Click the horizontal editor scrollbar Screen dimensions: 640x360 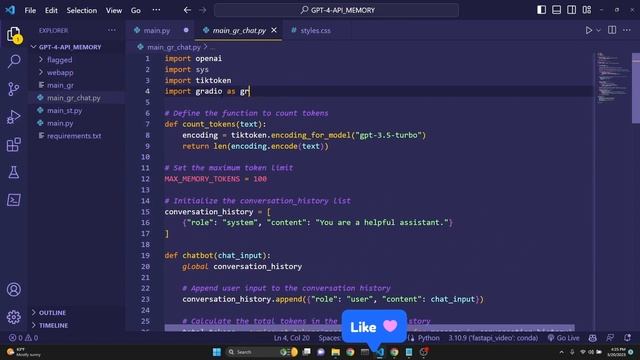(x=369, y=328)
